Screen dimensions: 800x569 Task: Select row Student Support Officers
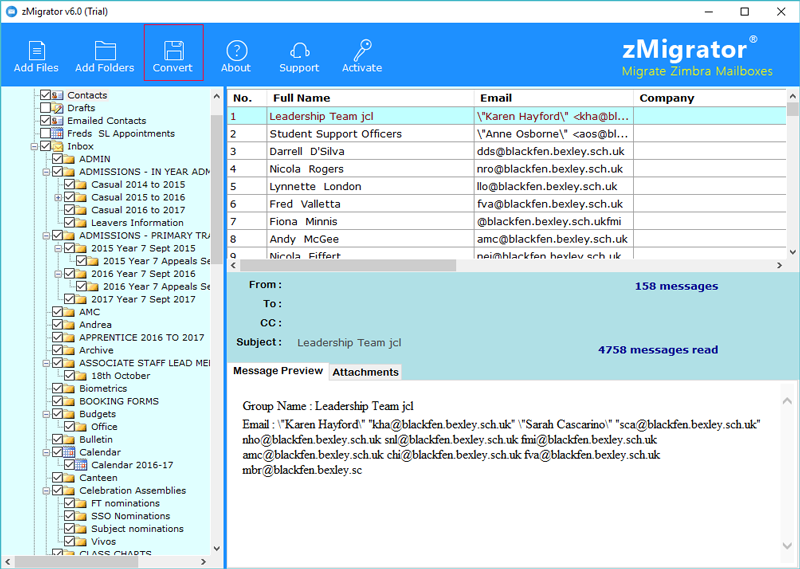click(x=507, y=134)
